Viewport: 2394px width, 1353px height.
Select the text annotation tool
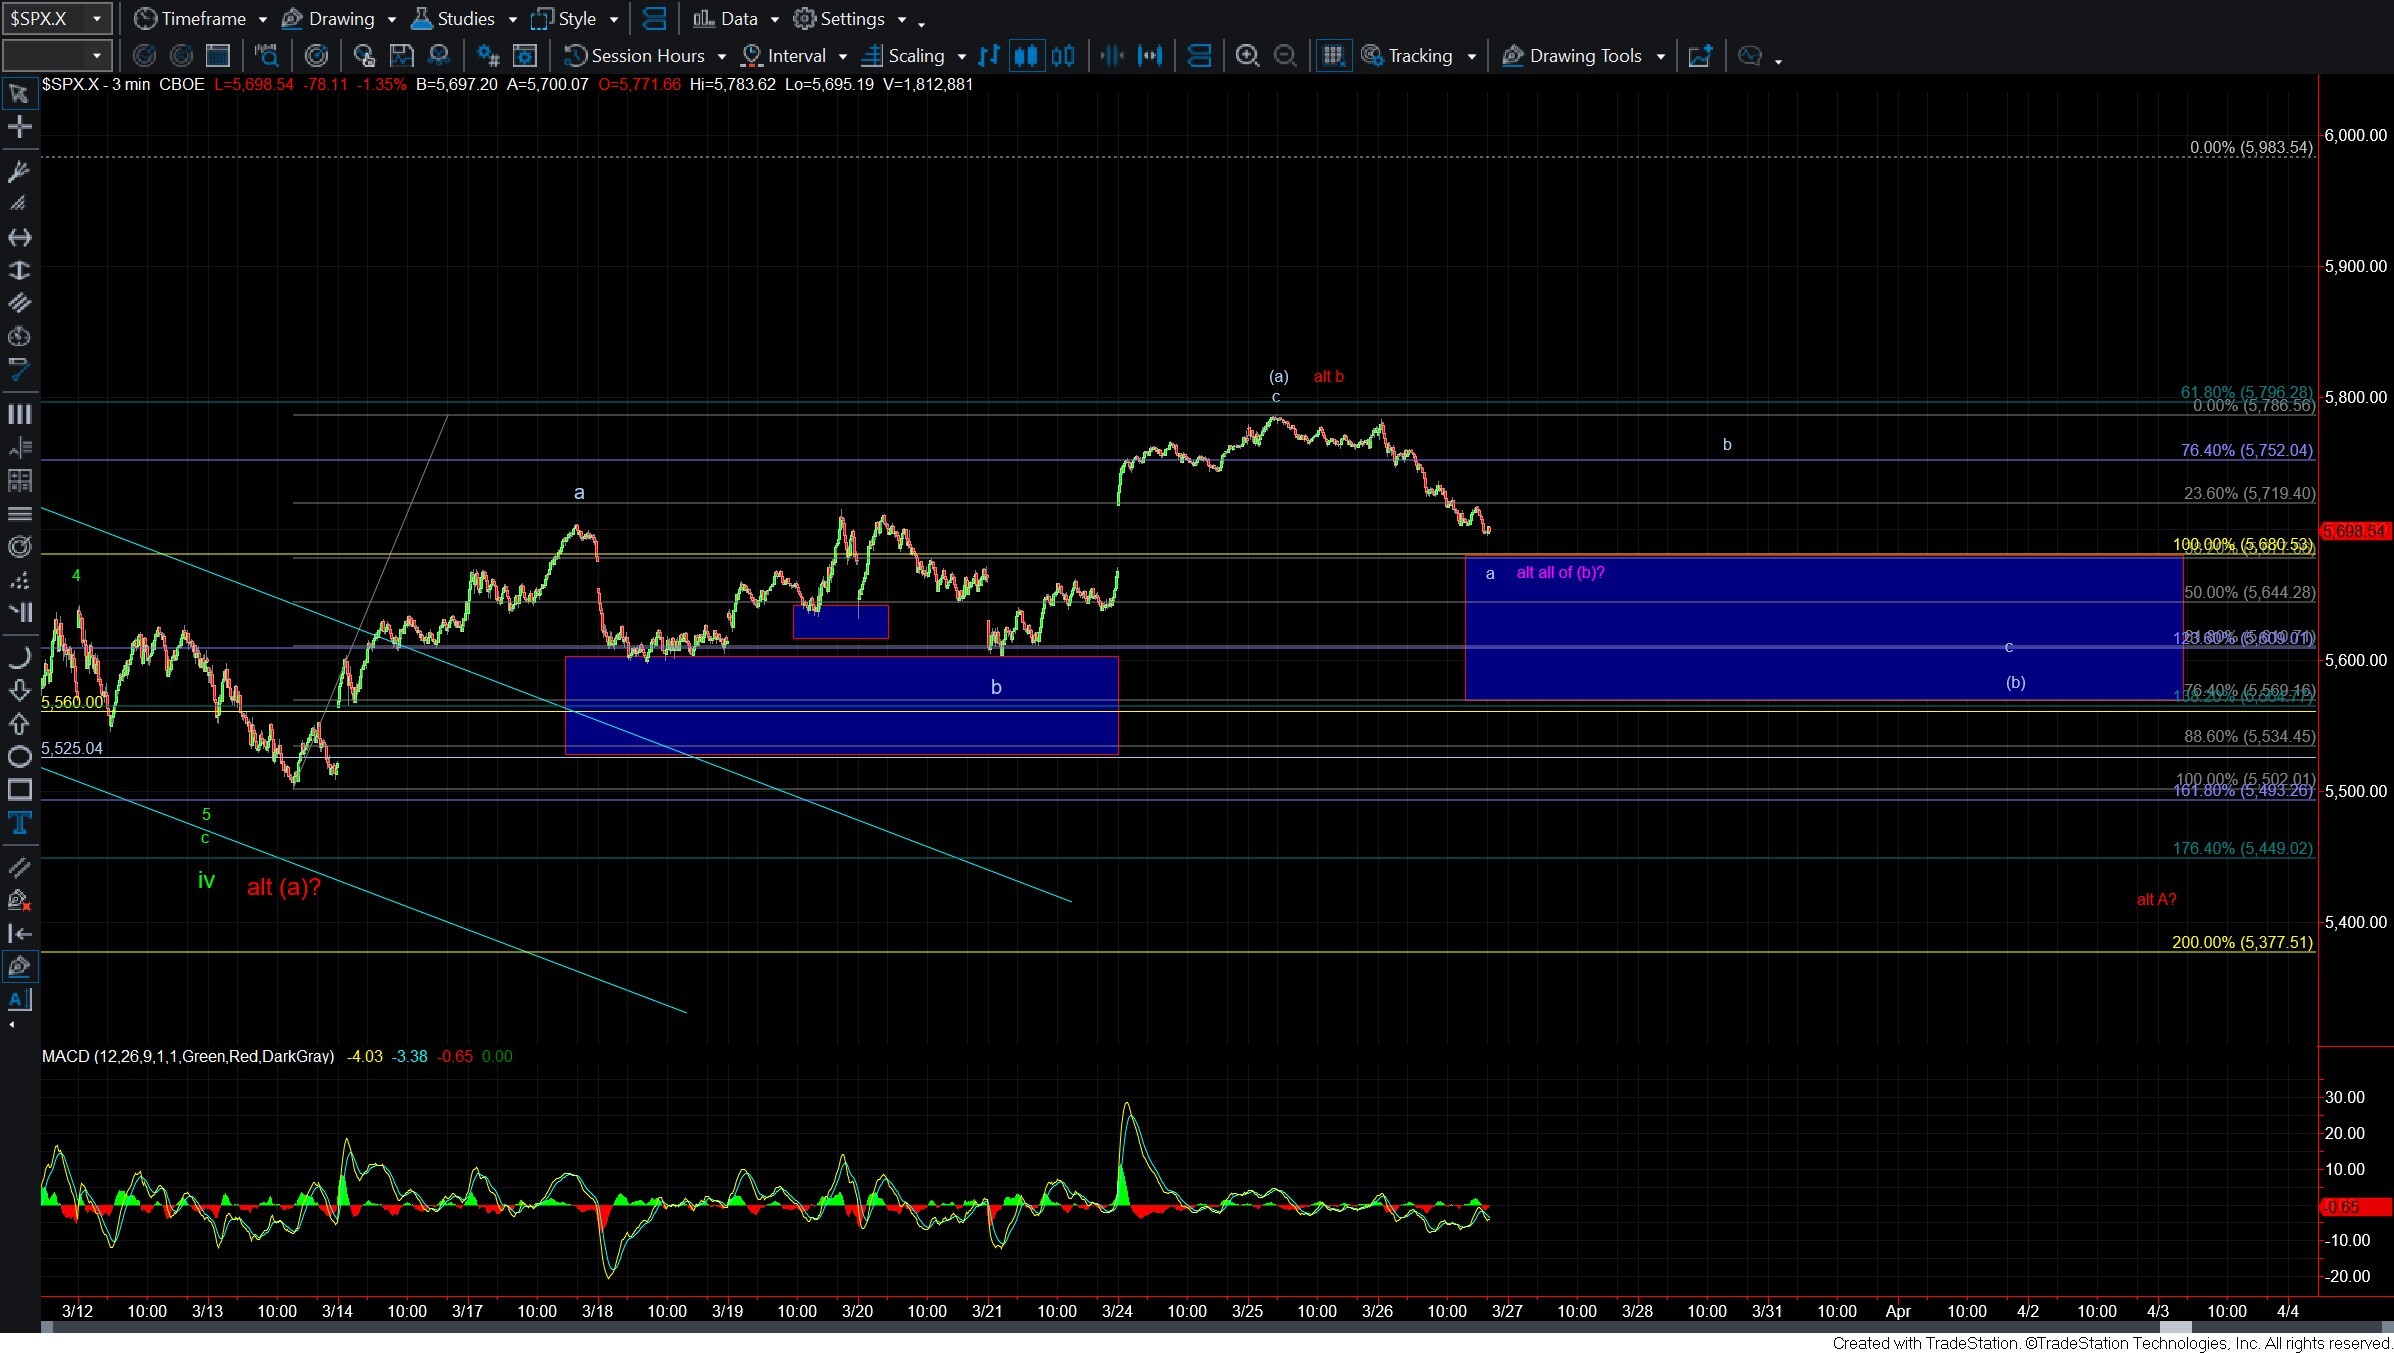(x=19, y=823)
